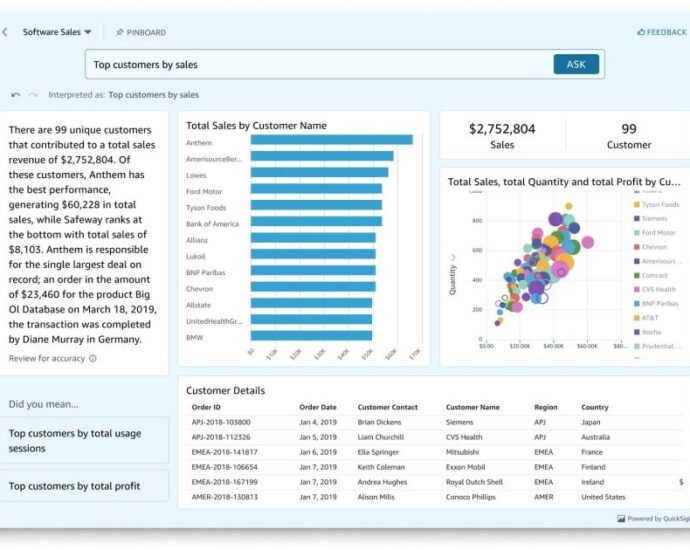Click the Lowes bar in sales chart

319,172
